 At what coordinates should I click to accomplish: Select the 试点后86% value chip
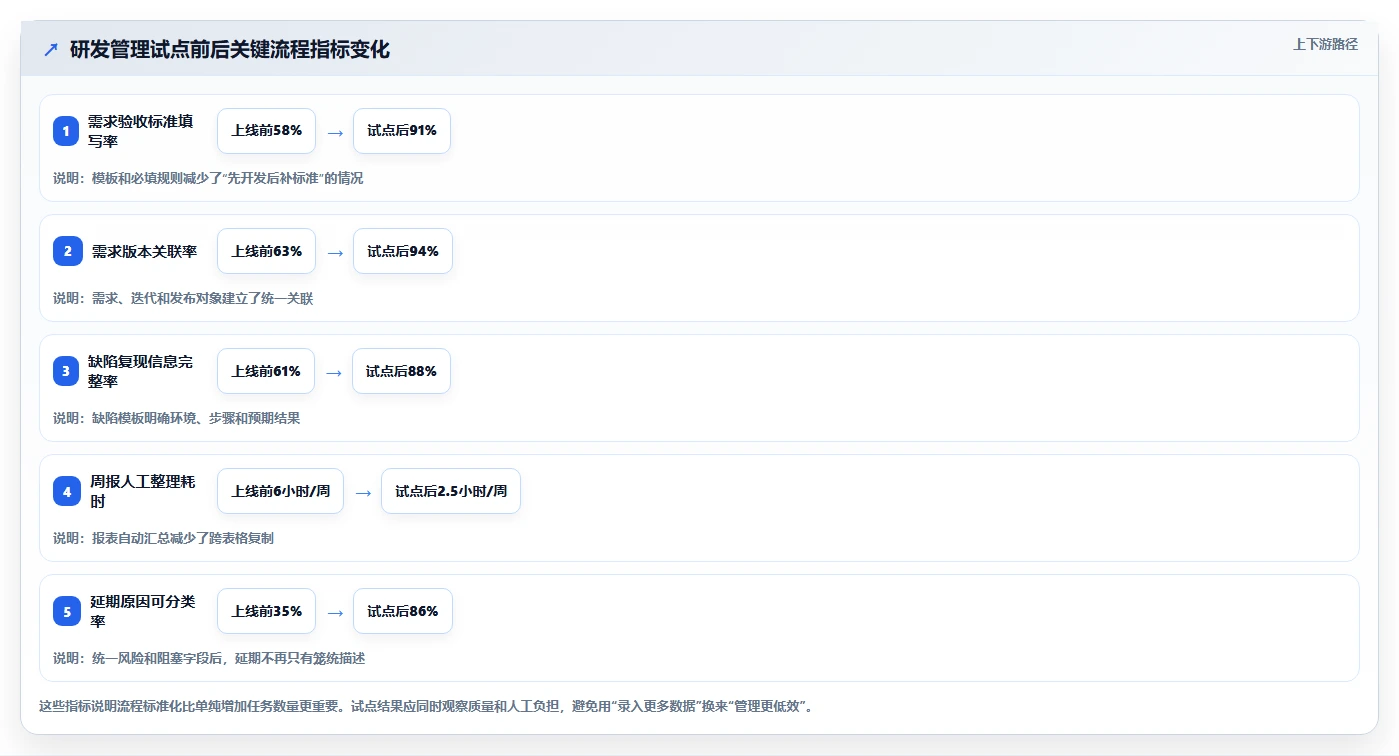[403, 611]
